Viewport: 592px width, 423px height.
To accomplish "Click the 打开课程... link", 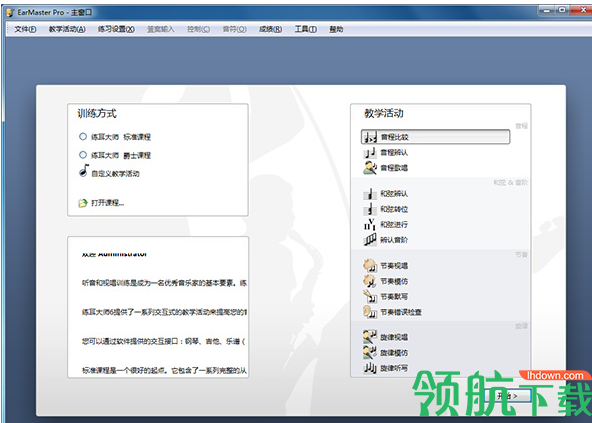I will (108, 203).
